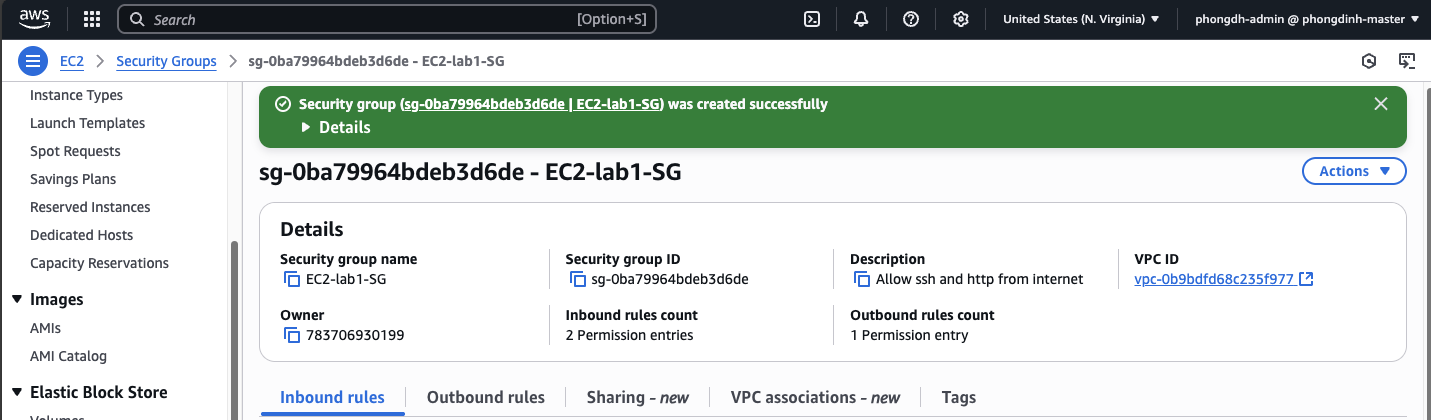Open the help question mark icon

point(911,19)
